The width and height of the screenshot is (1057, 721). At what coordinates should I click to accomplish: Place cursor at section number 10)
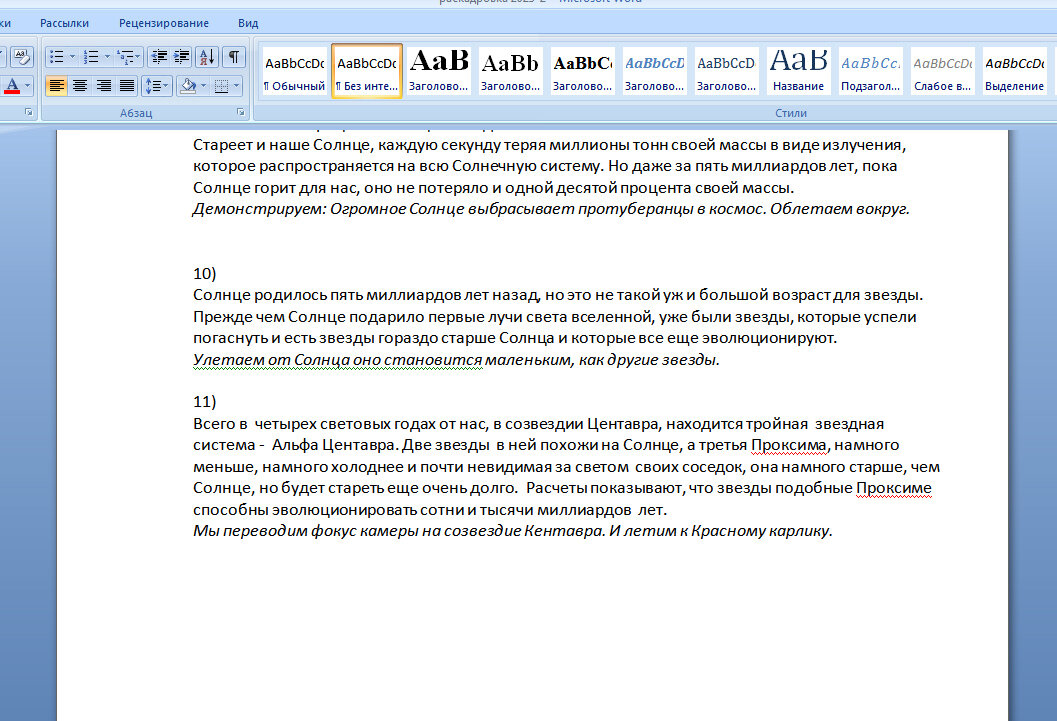[x=204, y=274]
